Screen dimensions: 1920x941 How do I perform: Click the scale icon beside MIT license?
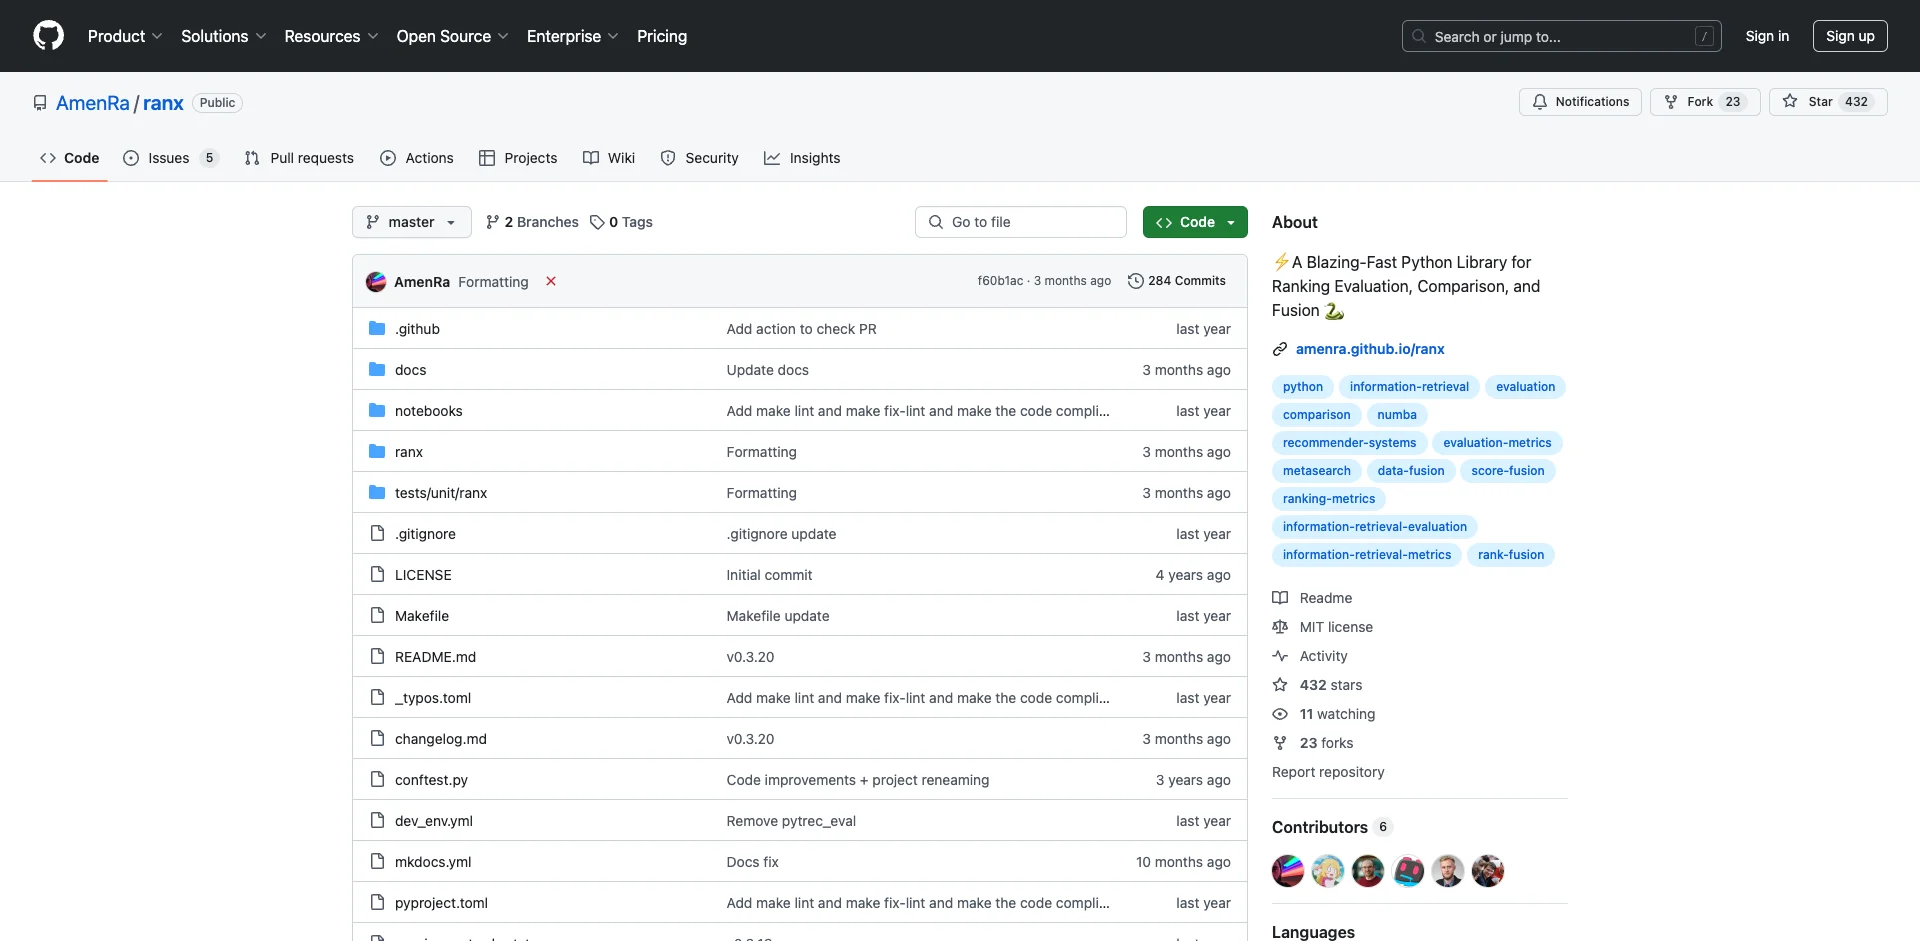tap(1280, 627)
